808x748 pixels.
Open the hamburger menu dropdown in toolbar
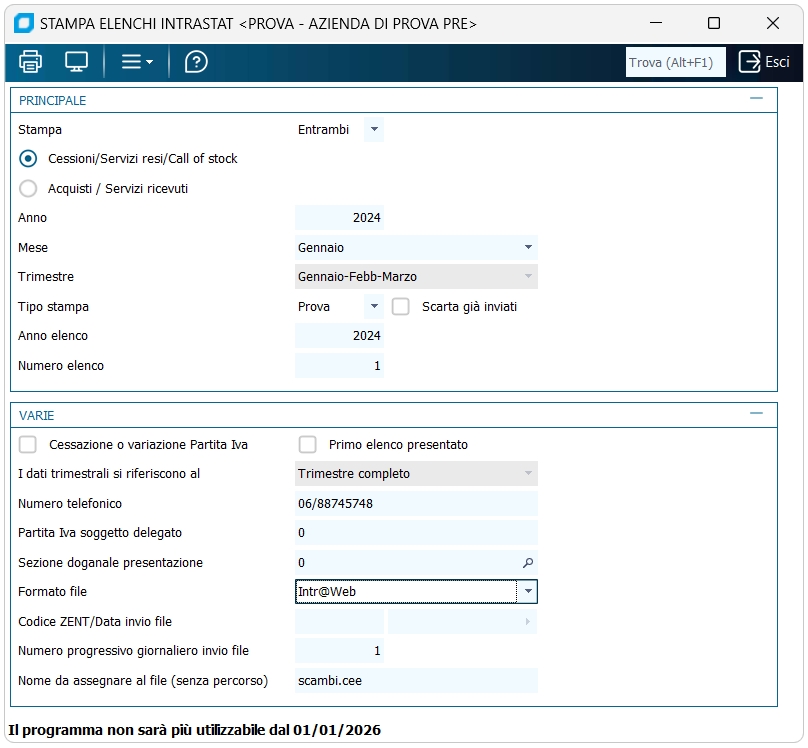[137, 62]
